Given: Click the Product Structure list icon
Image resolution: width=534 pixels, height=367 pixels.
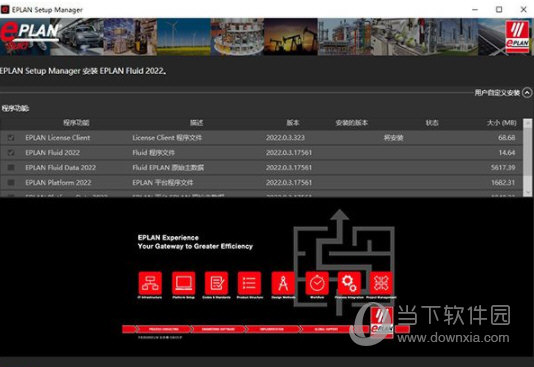Looking at the screenshot, I should [249, 283].
